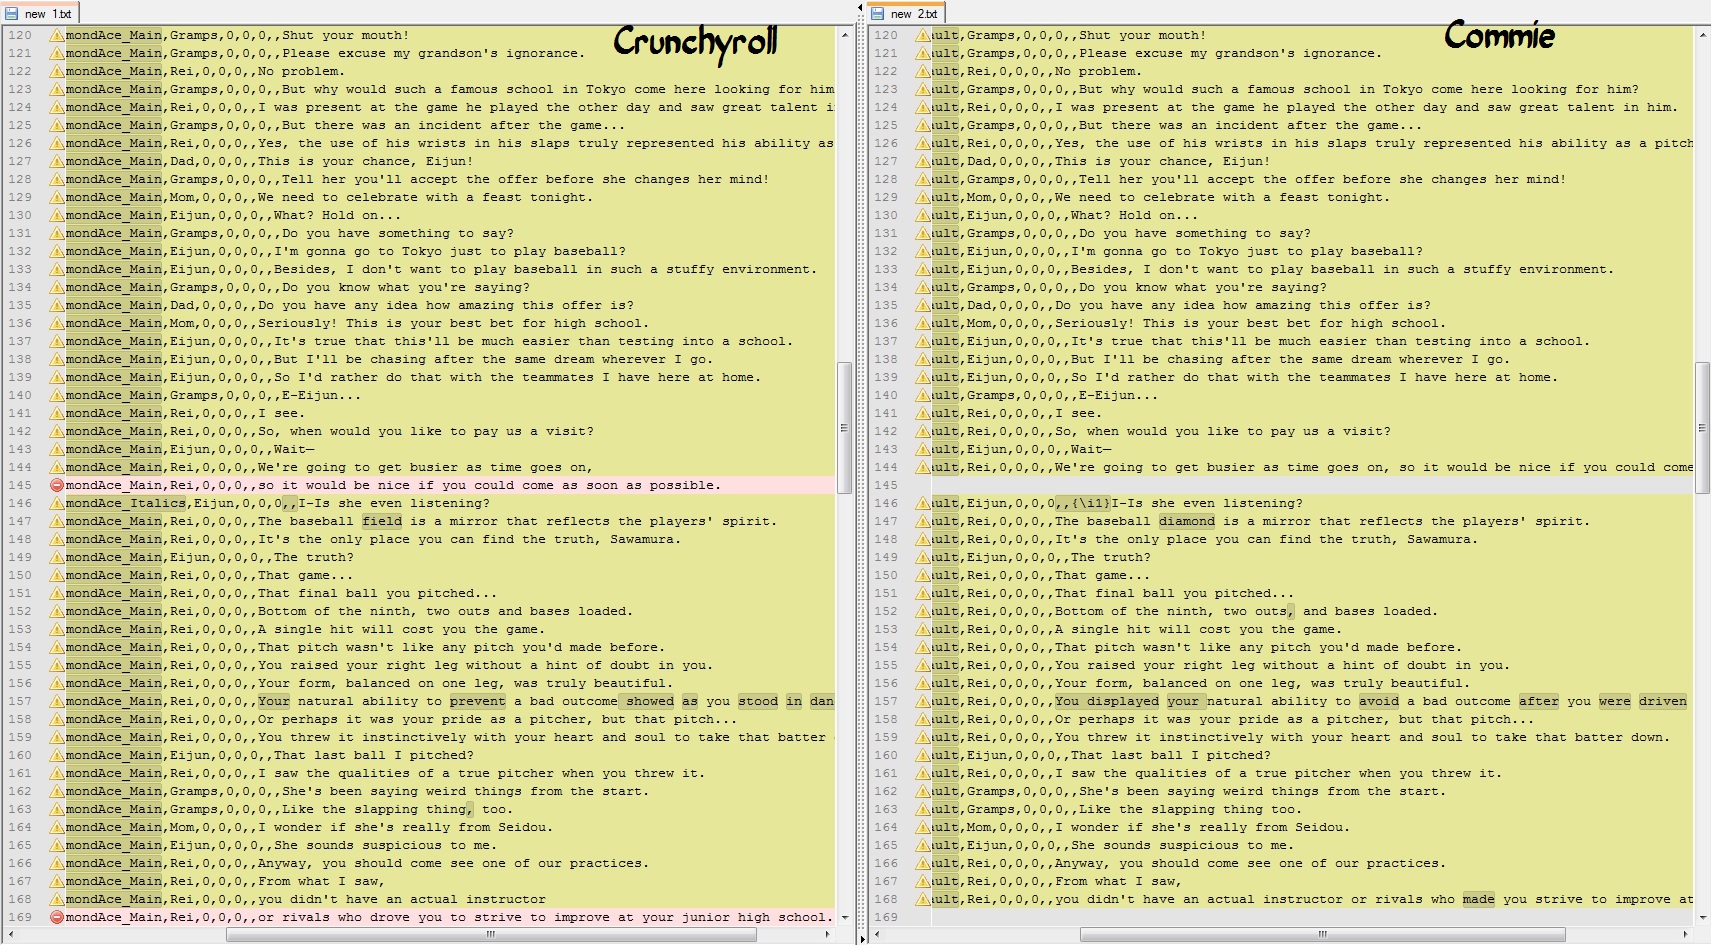This screenshot has height=945, width=1711.
Task: Click the right arrow of the left pane's horizontal scrollbar
Action: point(828,935)
